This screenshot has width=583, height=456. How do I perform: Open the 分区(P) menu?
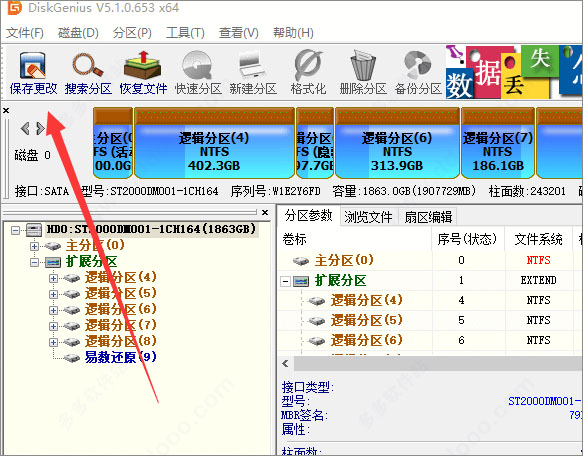132,33
